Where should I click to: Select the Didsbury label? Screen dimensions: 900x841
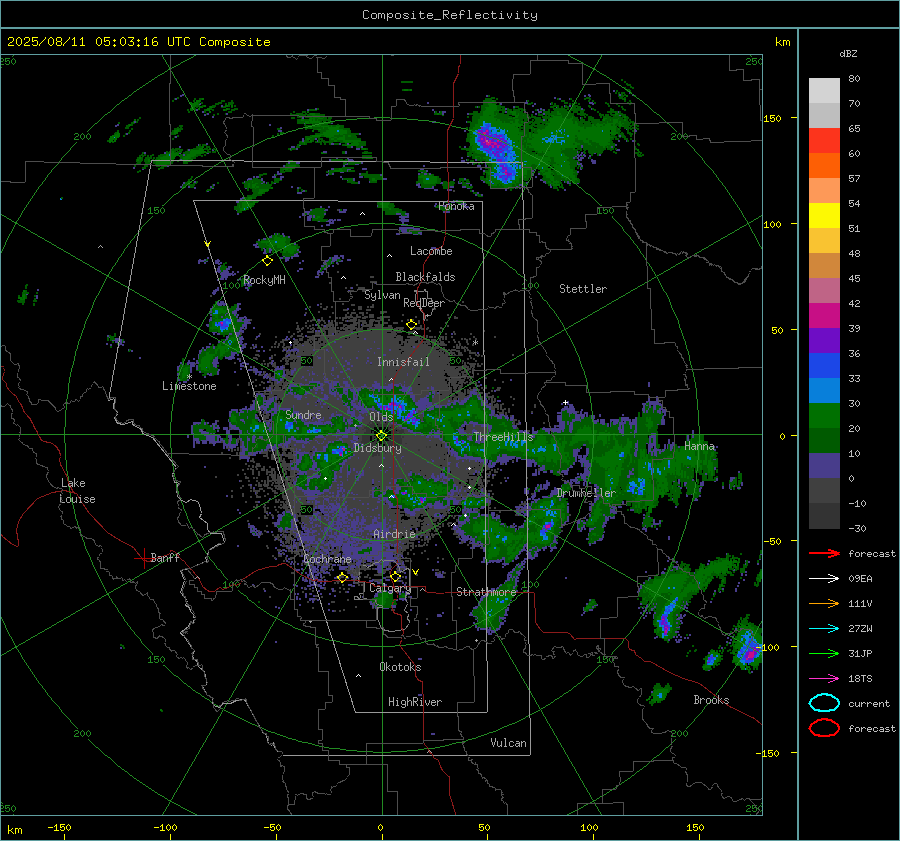377,448
